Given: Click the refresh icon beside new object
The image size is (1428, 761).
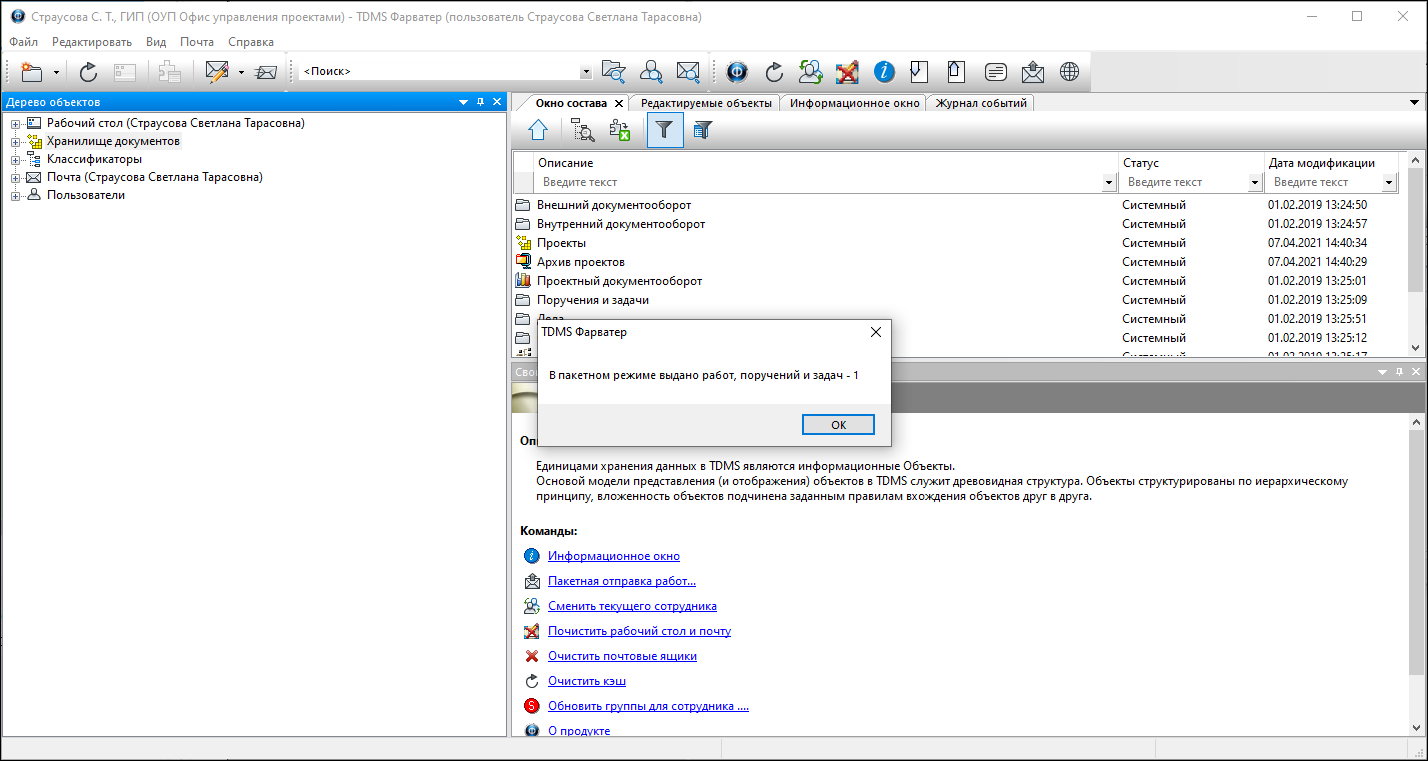Looking at the screenshot, I should pyautogui.click(x=88, y=72).
